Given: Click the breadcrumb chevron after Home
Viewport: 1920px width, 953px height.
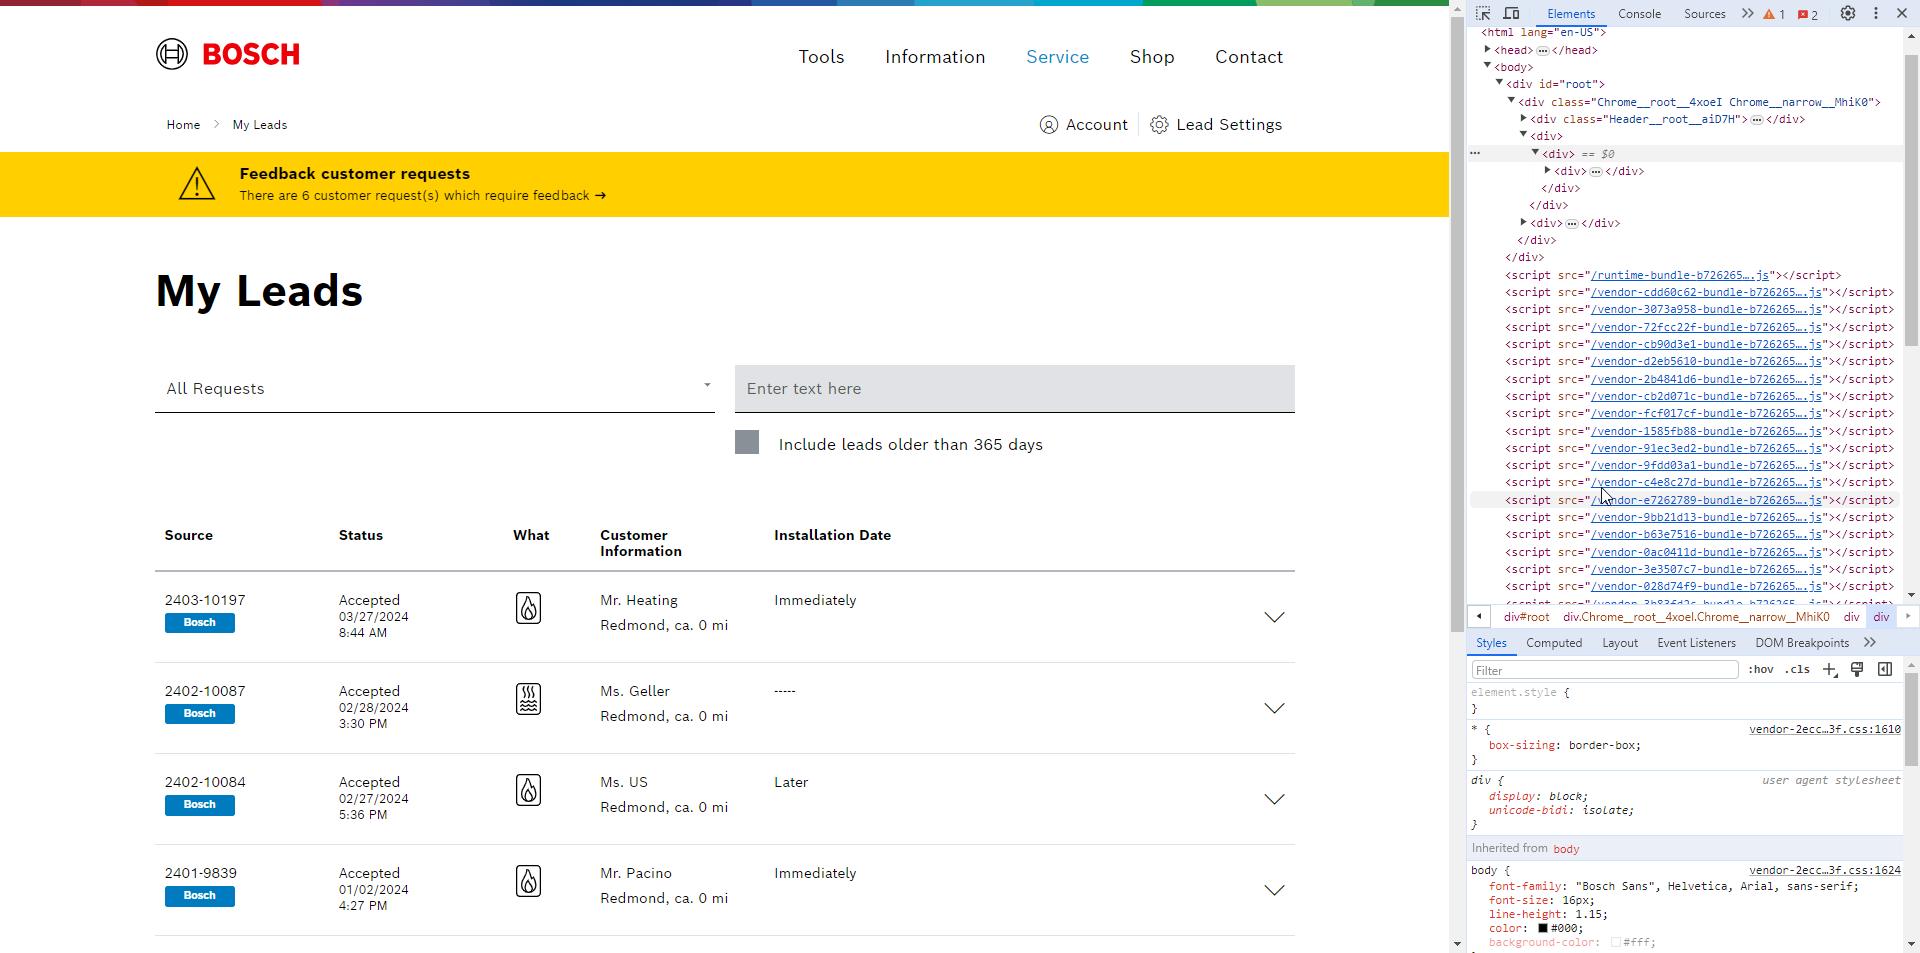Looking at the screenshot, I should 216,125.
